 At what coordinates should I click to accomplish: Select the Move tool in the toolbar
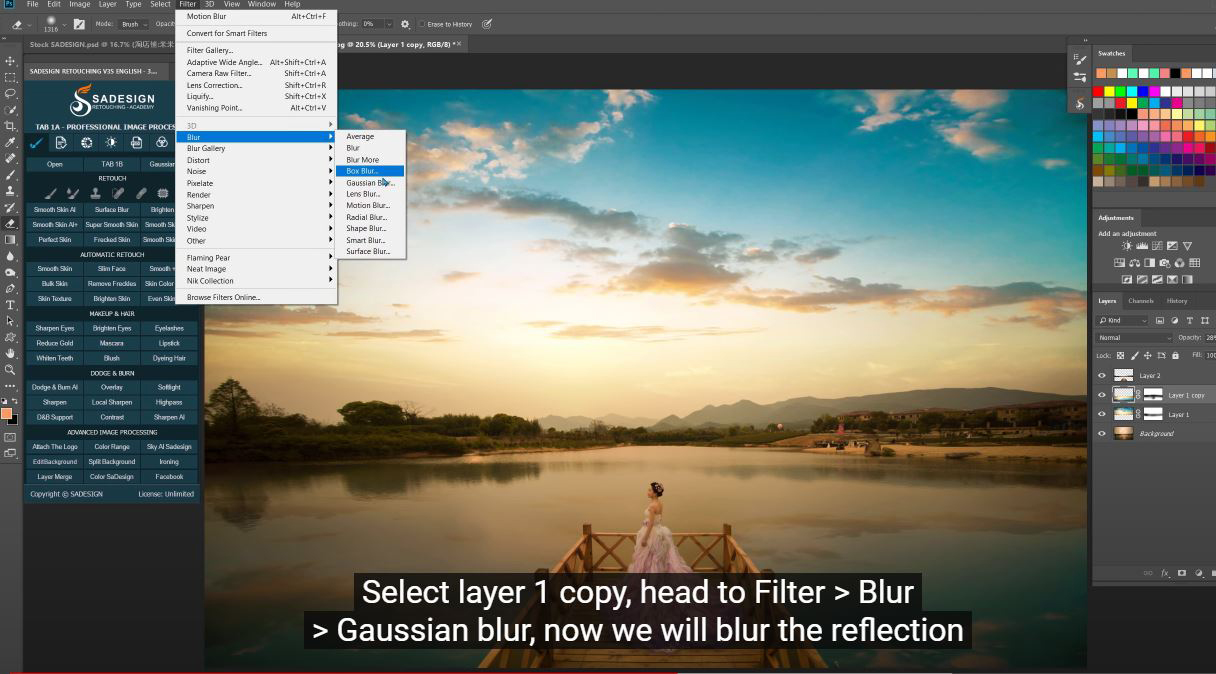pos(11,61)
